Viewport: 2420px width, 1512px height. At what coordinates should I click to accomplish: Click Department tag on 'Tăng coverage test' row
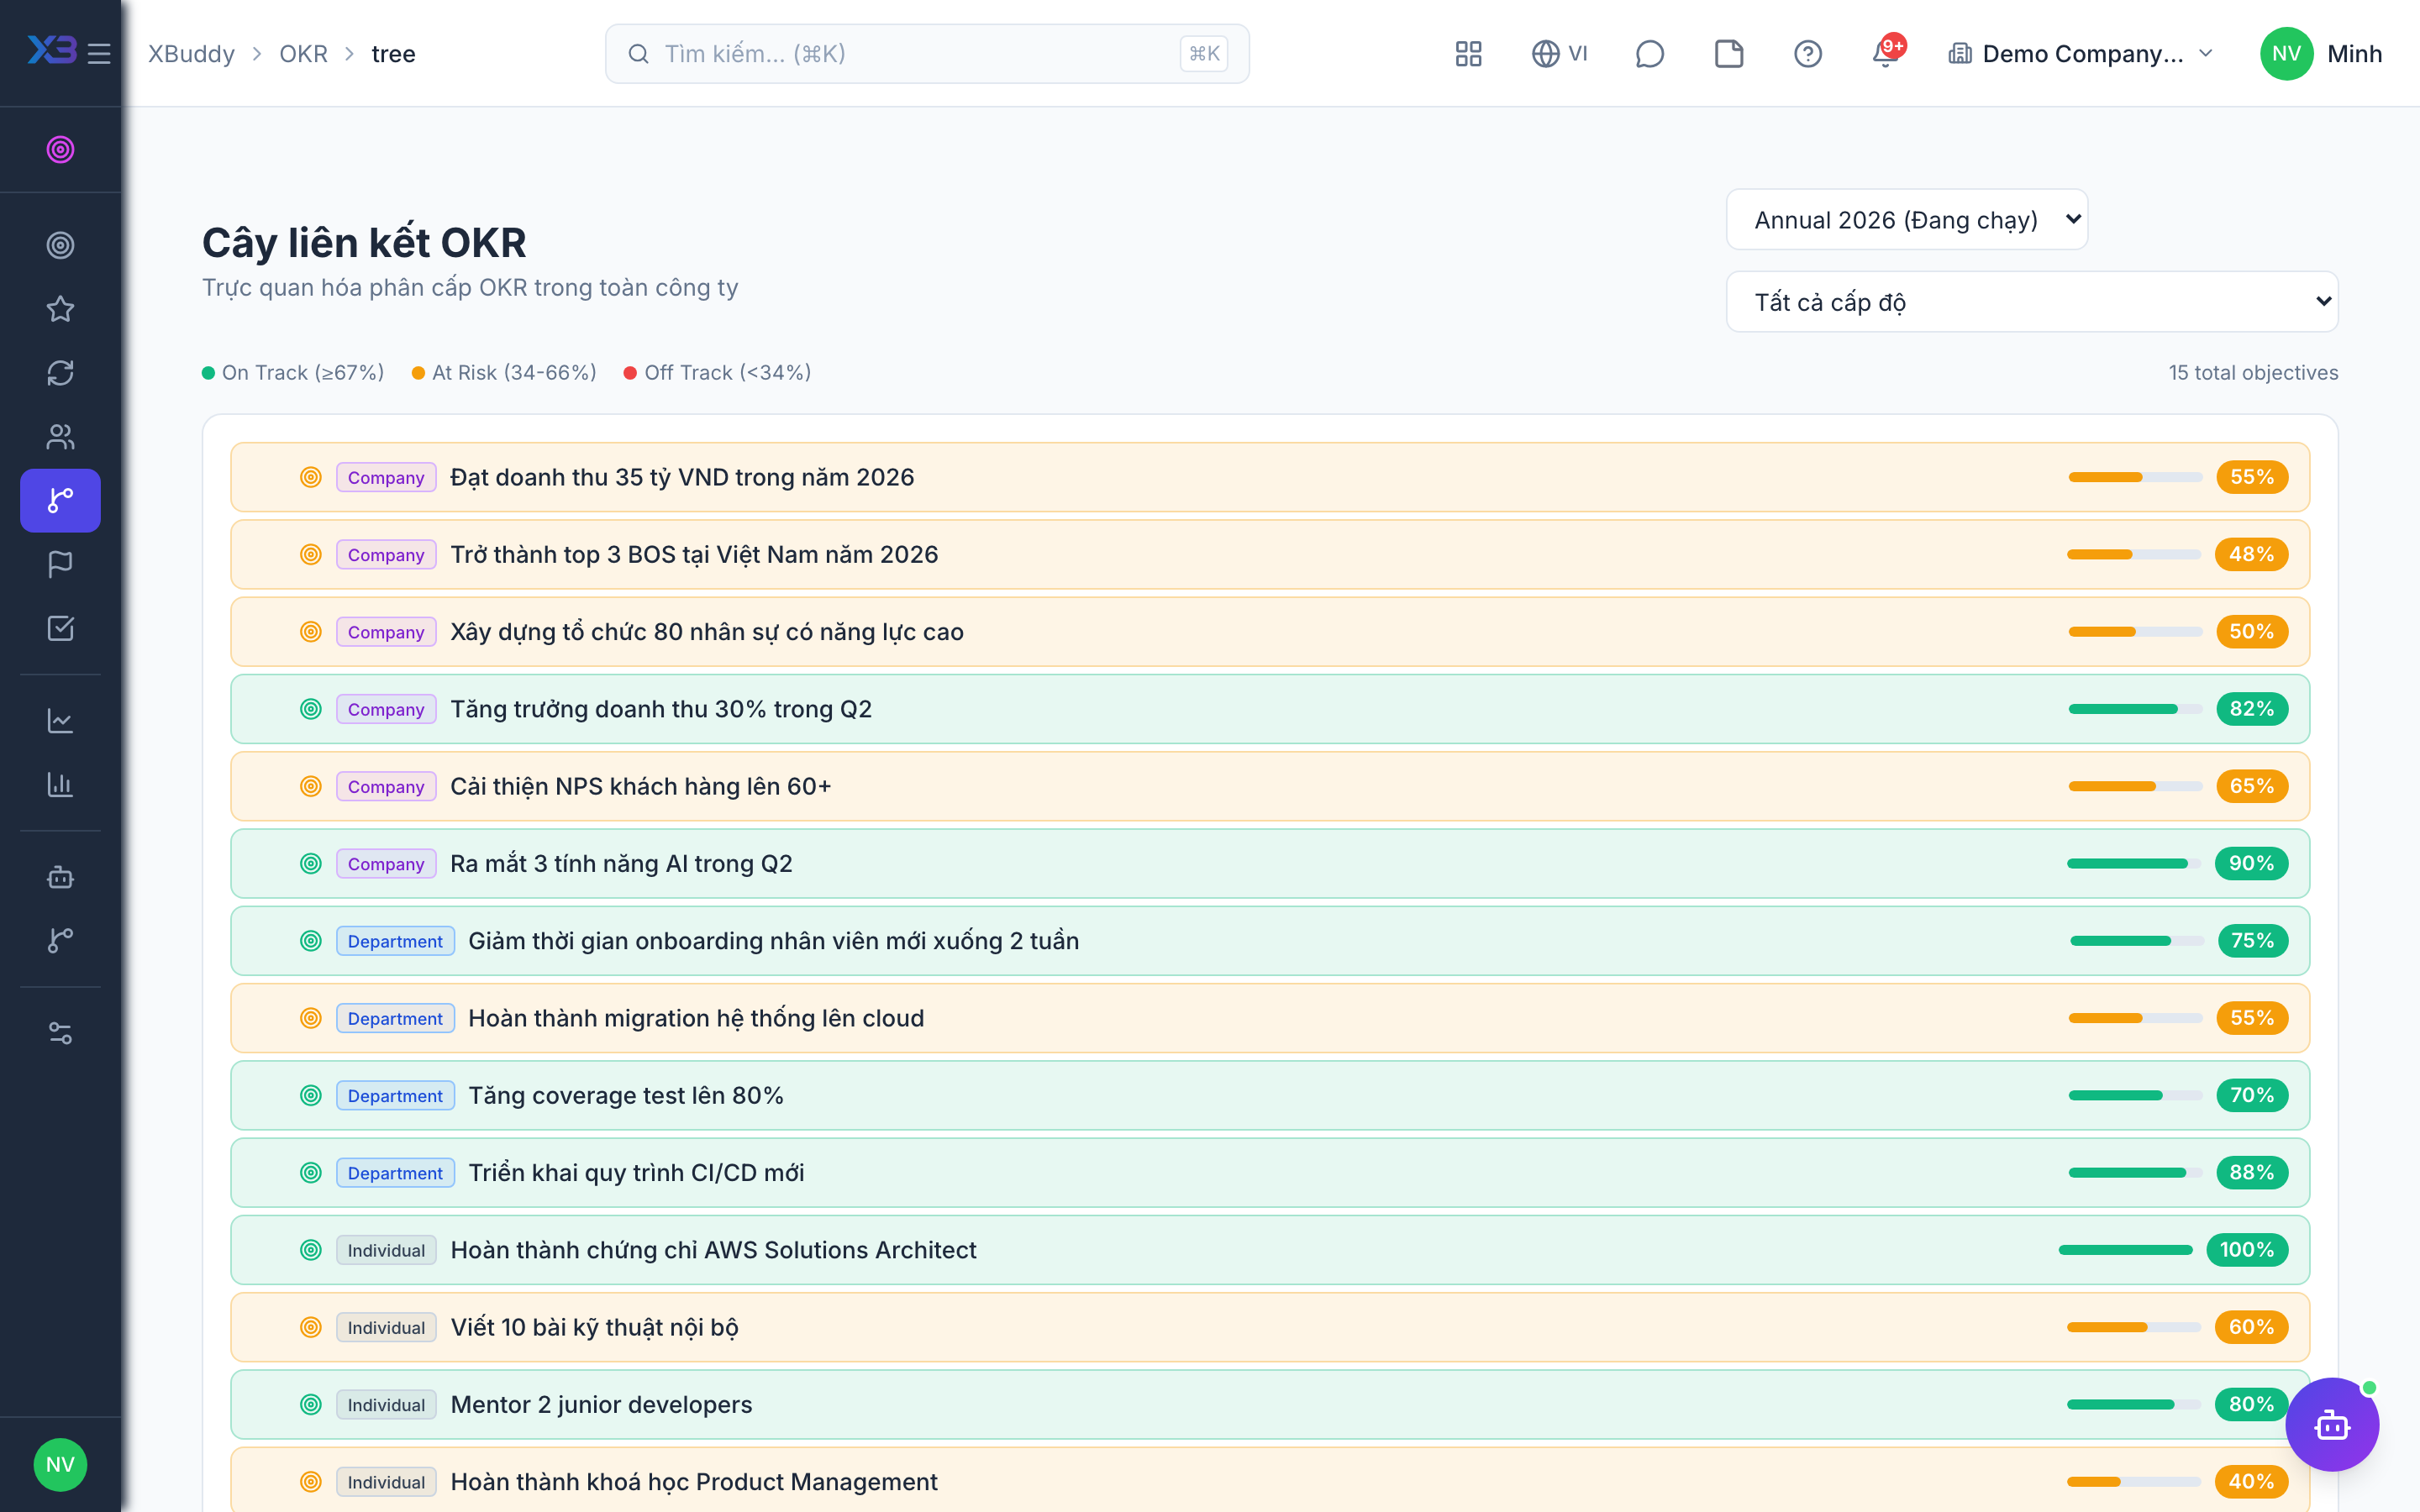(x=395, y=1095)
